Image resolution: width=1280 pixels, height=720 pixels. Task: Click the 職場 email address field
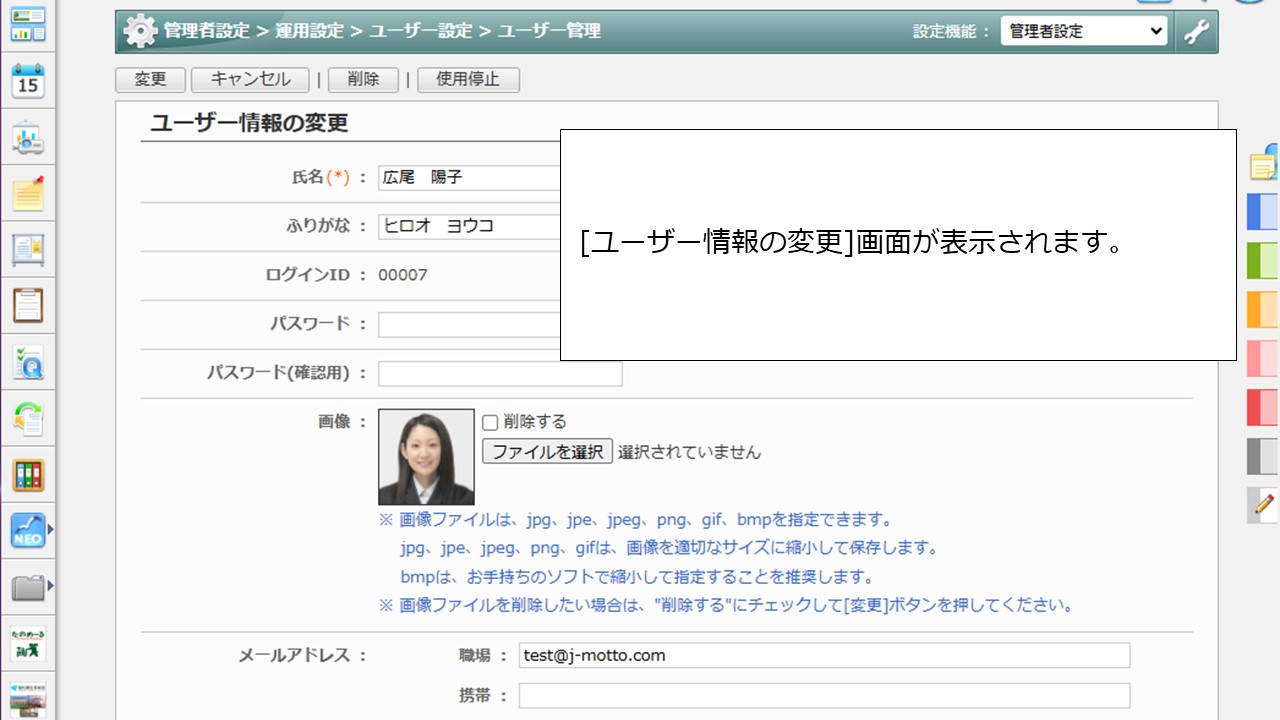pos(824,656)
